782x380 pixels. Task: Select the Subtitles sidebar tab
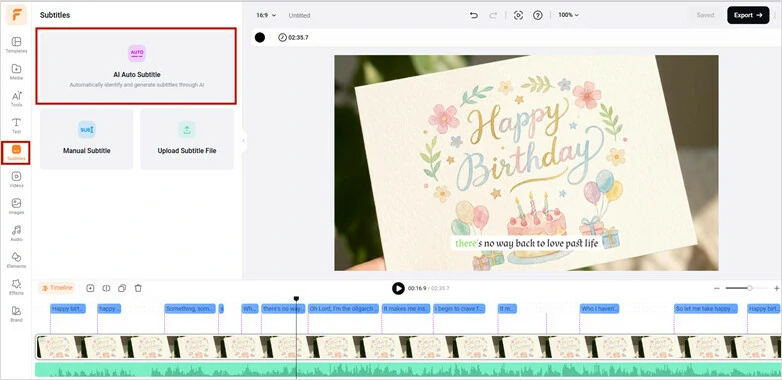16,152
